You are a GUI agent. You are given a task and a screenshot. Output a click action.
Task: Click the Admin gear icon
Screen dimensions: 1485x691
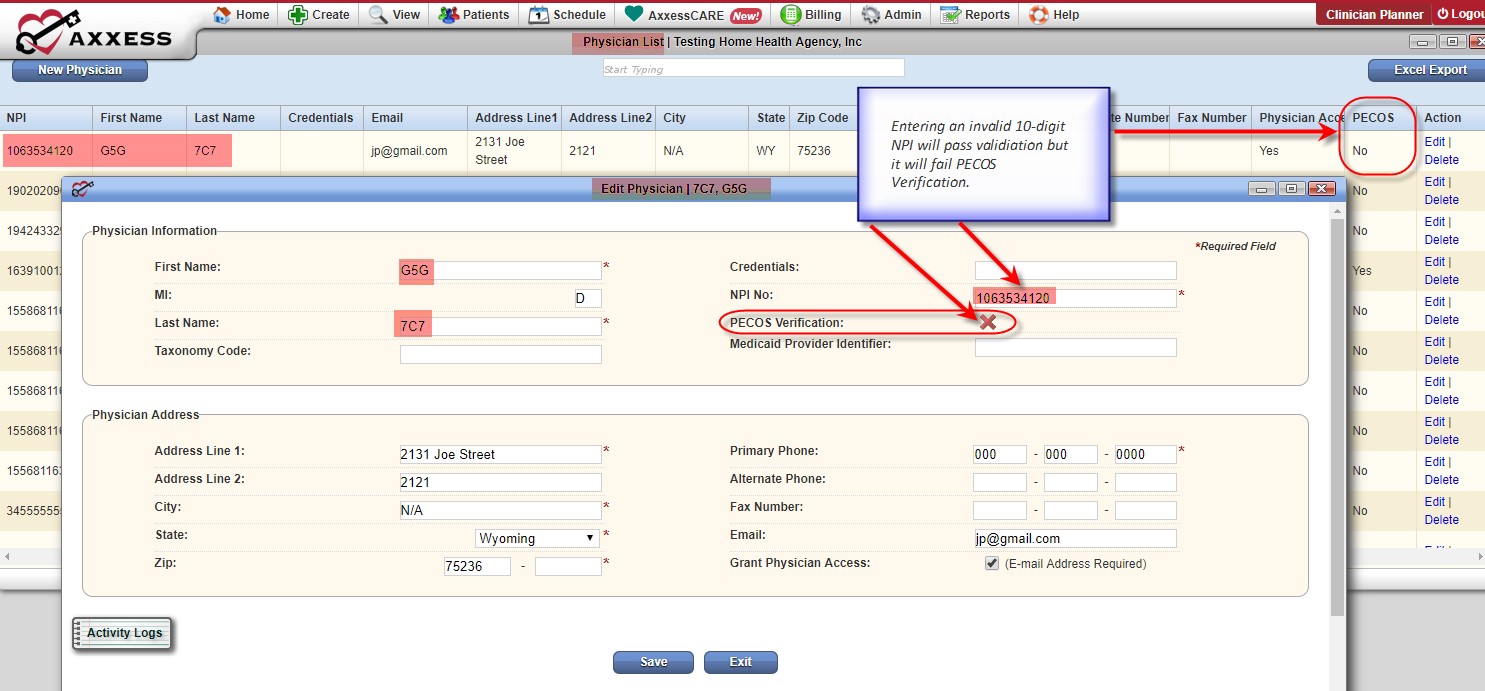click(870, 15)
